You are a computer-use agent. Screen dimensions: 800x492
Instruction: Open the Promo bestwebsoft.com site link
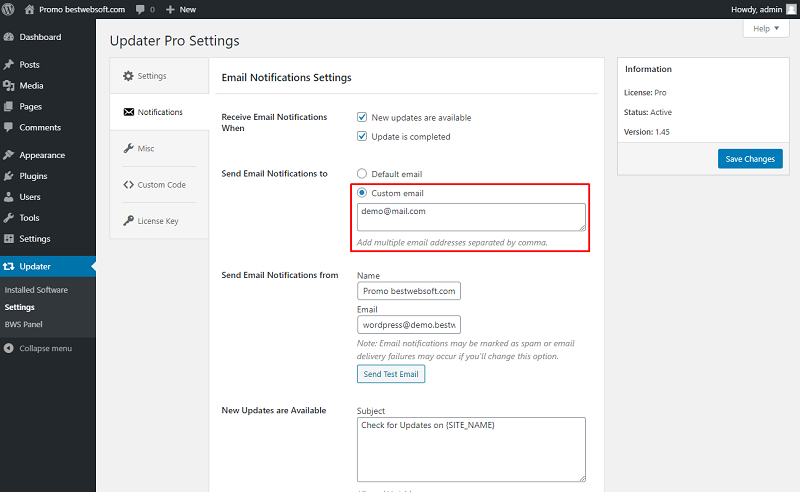(82, 10)
